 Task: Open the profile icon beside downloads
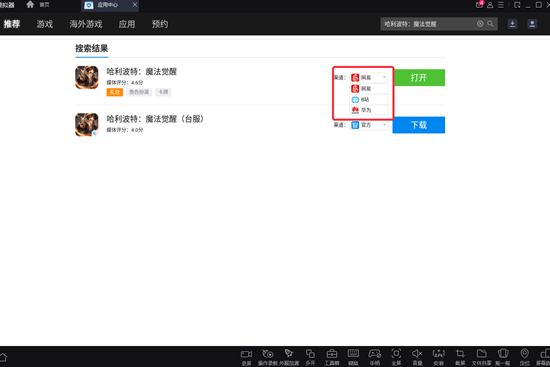(x=532, y=24)
